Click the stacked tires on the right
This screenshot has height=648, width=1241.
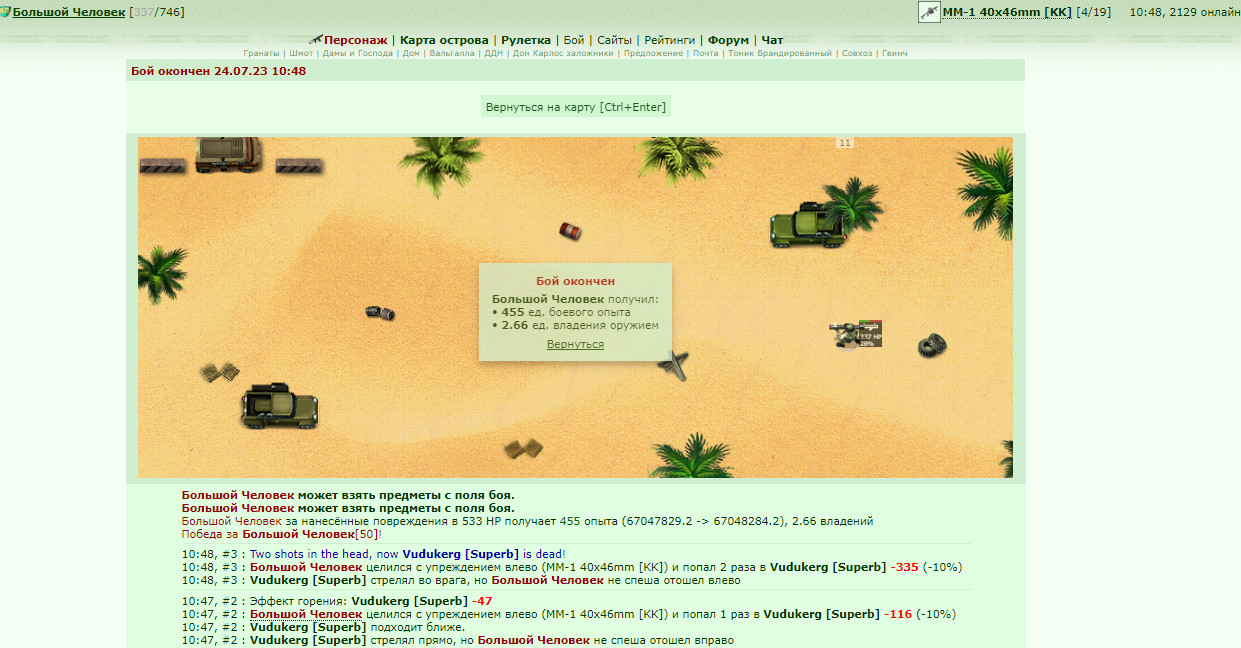tap(932, 345)
